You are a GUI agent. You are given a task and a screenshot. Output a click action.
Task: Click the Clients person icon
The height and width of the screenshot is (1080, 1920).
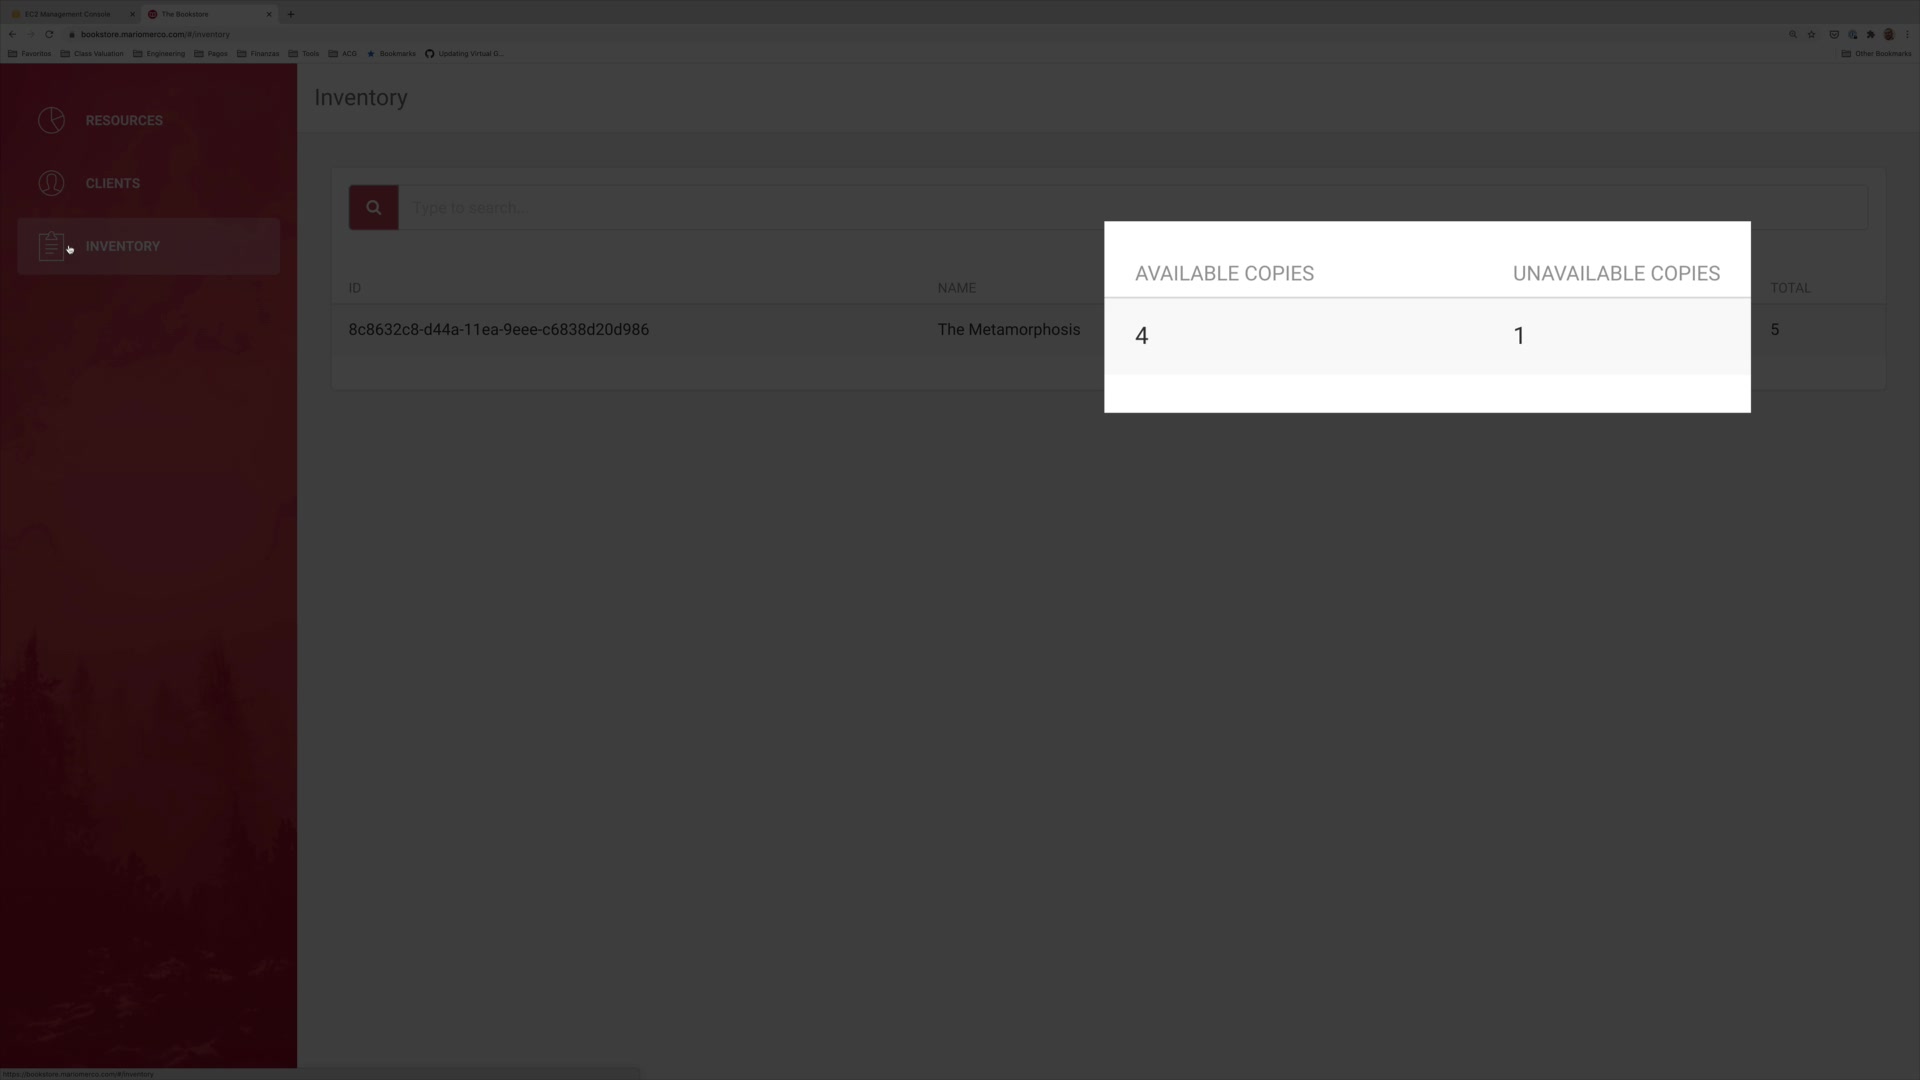(x=51, y=183)
